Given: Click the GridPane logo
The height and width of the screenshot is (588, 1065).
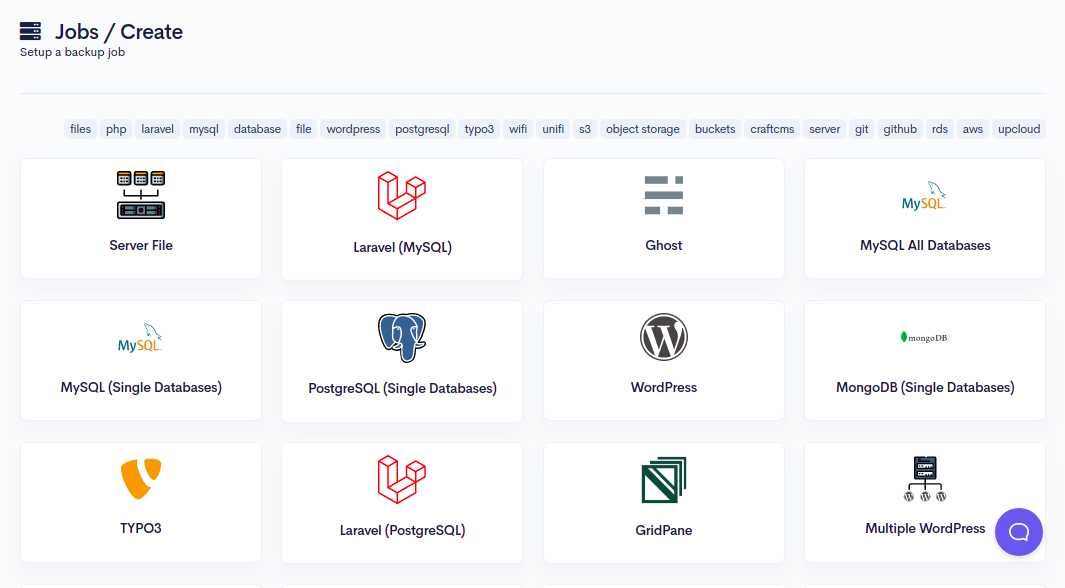Looking at the screenshot, I should point(664,479).
